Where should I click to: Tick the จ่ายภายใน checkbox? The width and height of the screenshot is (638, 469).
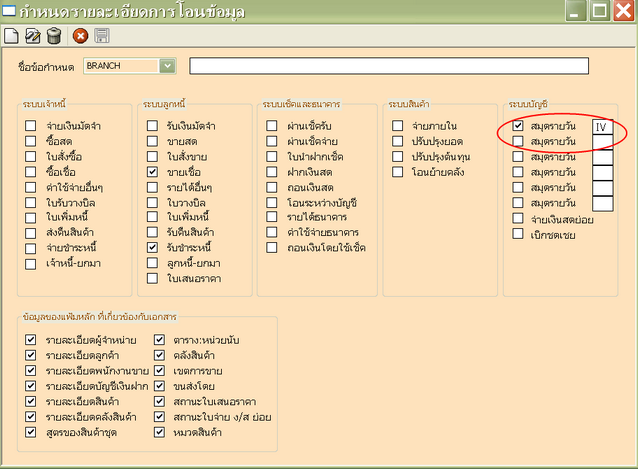[397, 127]
